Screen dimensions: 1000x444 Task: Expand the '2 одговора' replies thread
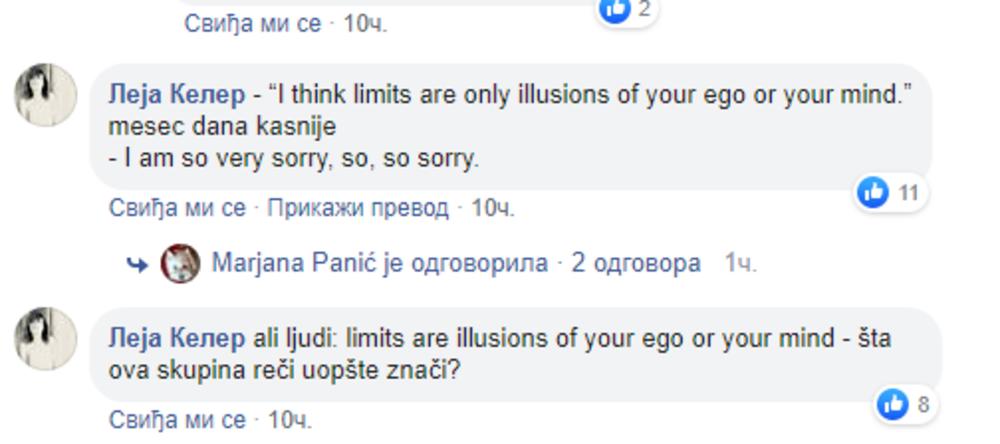tap(636, 264)
